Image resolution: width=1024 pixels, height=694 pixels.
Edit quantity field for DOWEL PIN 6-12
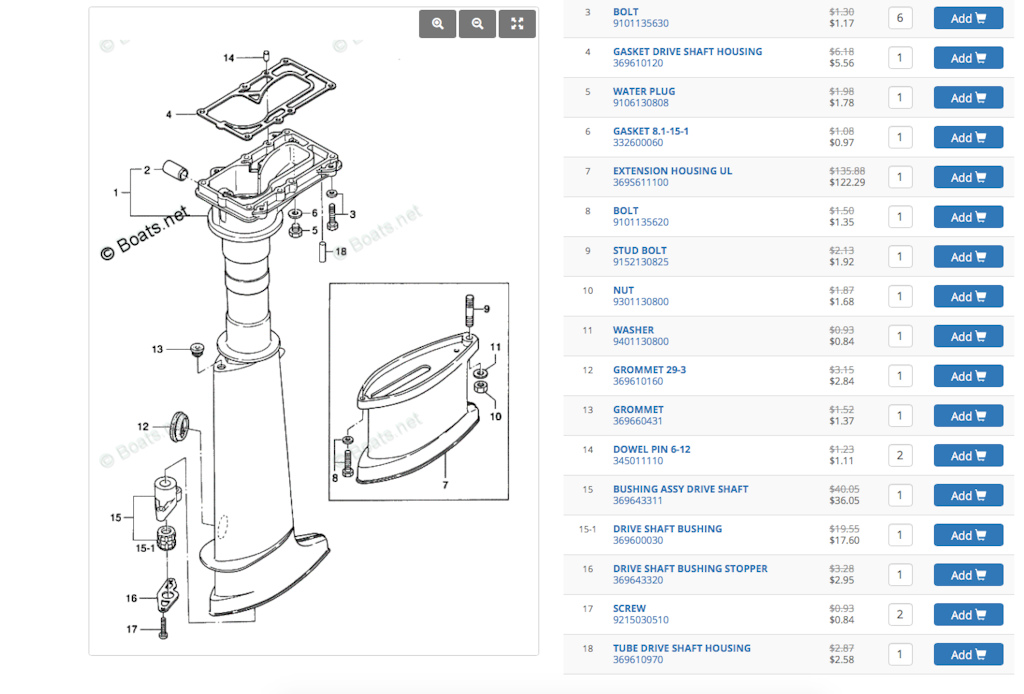point(899,456)
